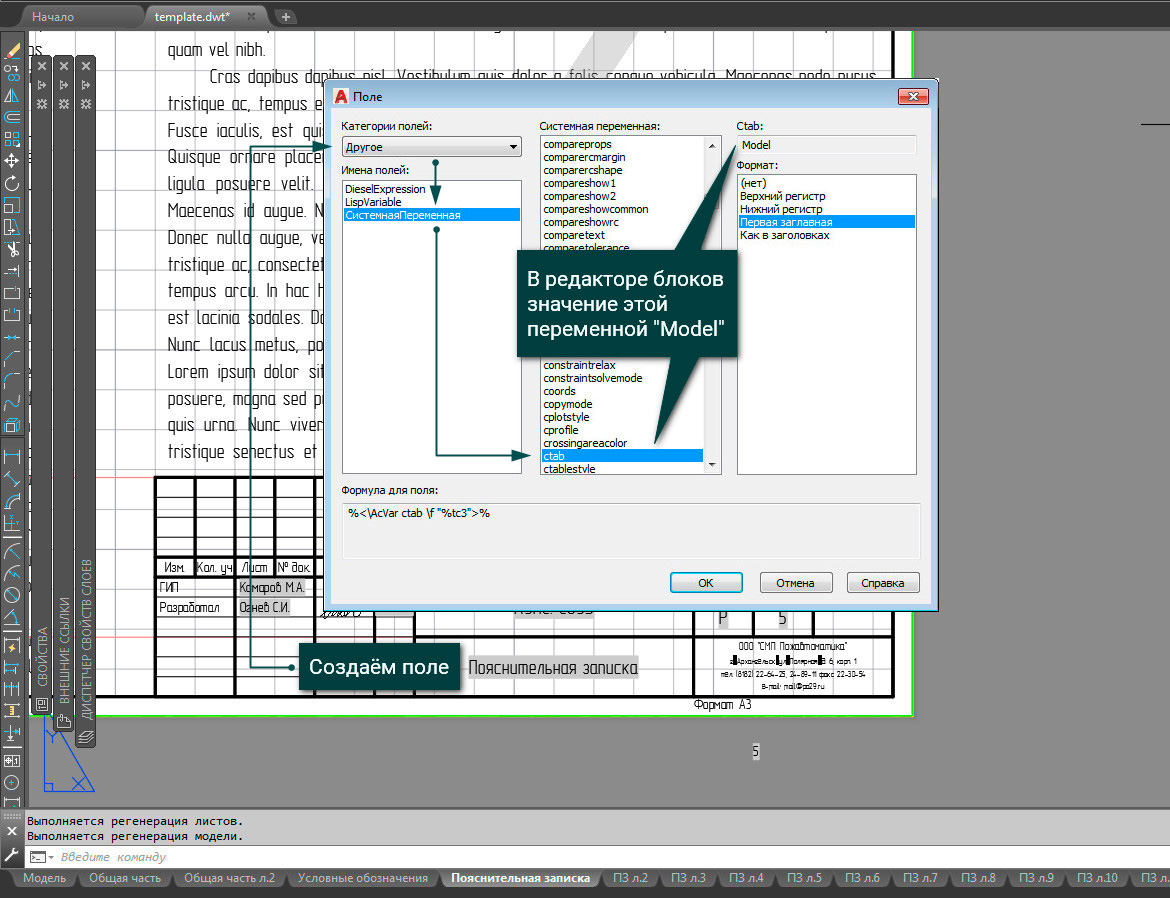The height and width of the screenshot is (898, 1170).
Task: Select LispVariable in Имена полей list
Action: tap(371, 201)
